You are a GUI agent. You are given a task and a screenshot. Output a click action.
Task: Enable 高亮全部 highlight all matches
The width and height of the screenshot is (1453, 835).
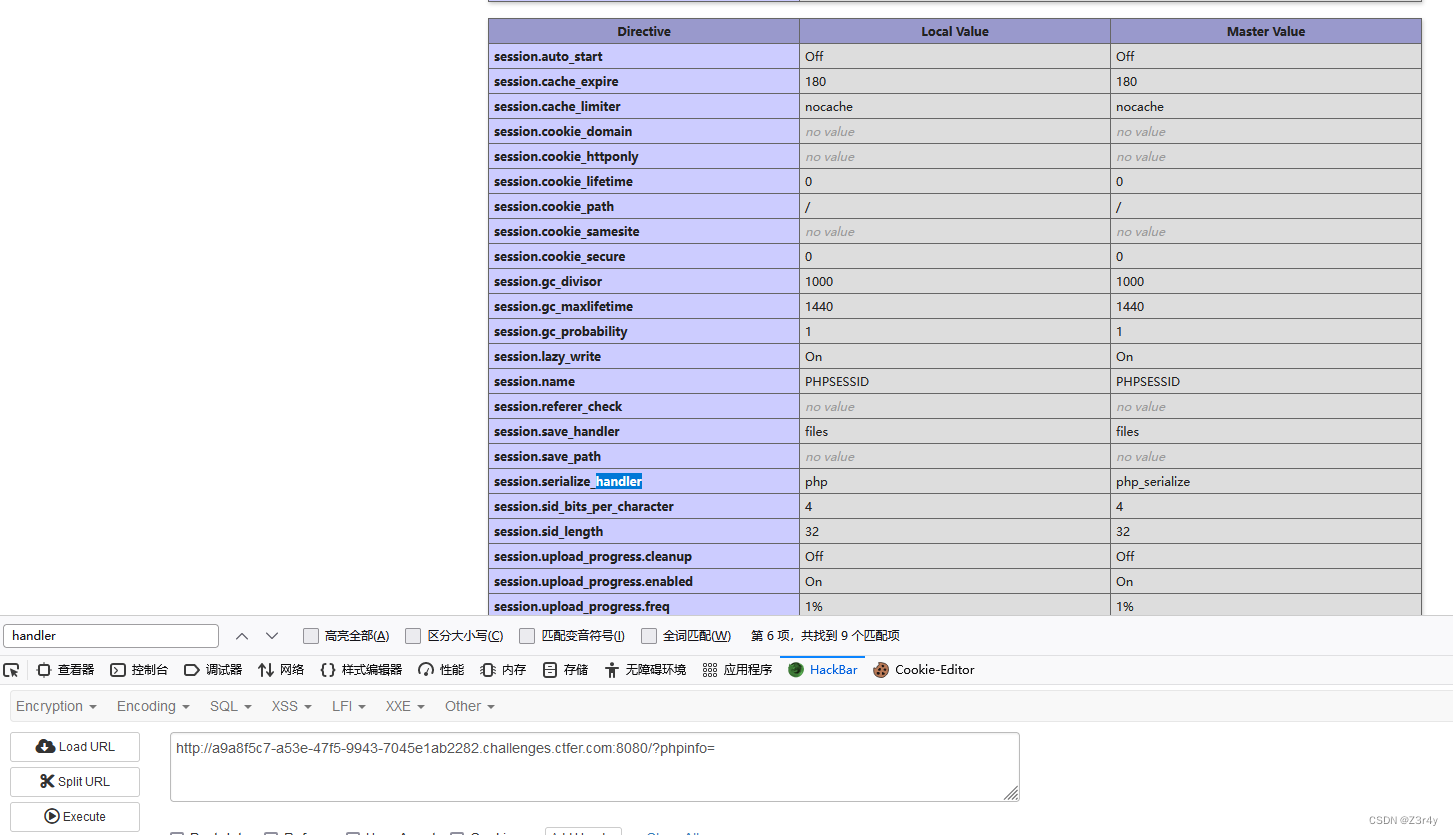(311, 635)
